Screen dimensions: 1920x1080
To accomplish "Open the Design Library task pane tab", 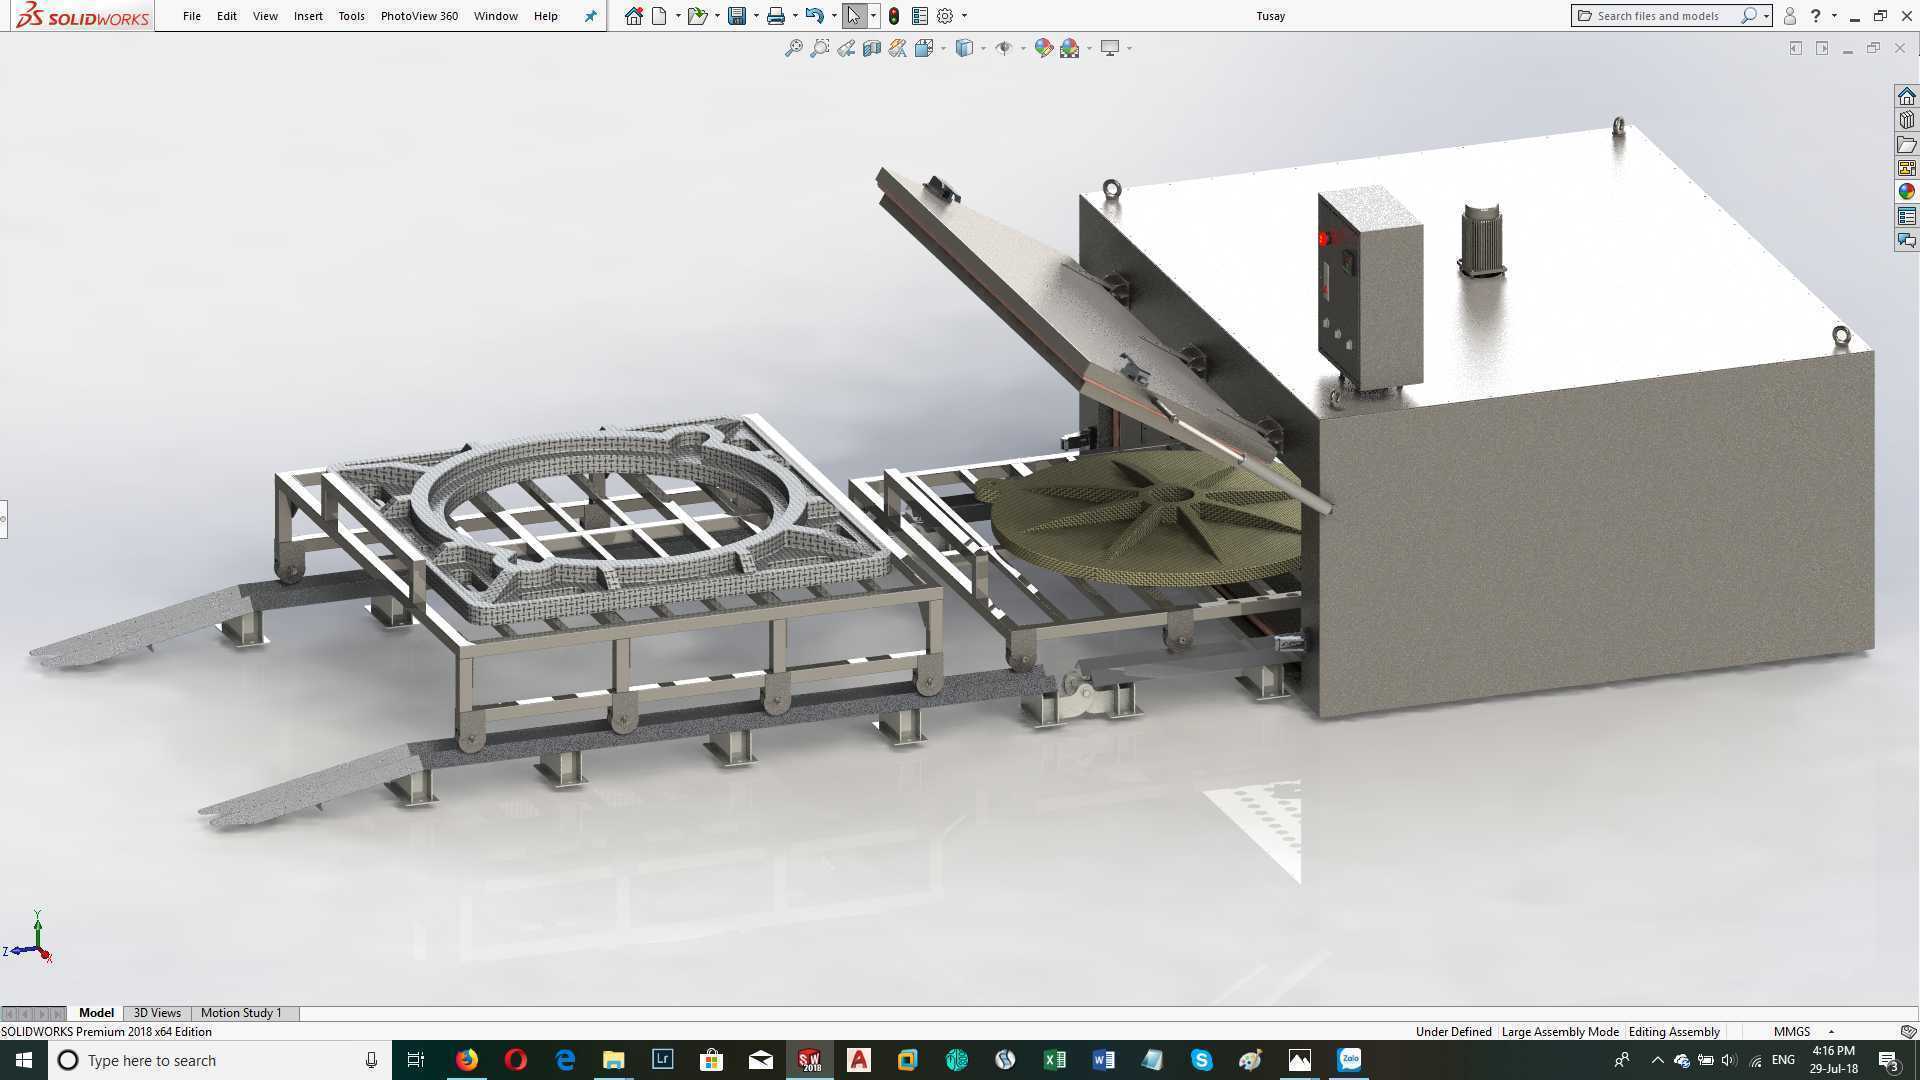I will tap(1906, 120).
